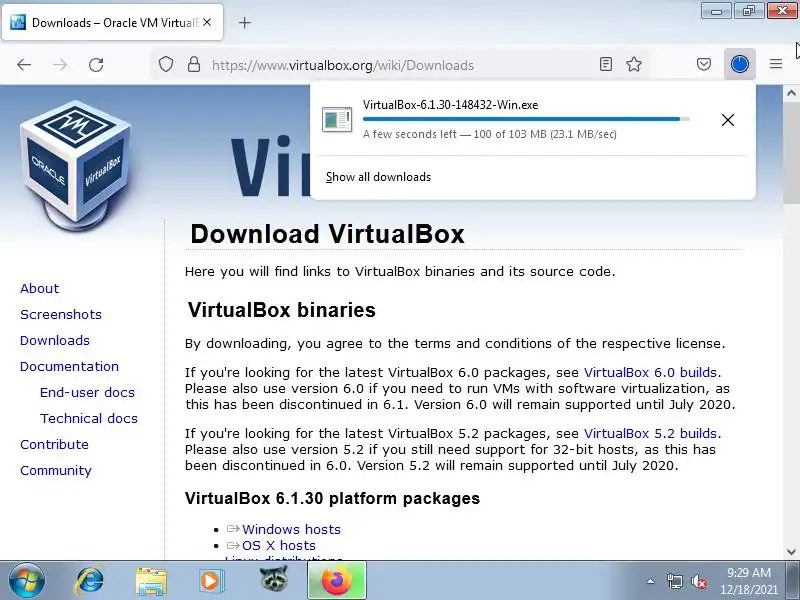Click the VirtualBox-6.1.30-148432-Win.exe file name
This screenshot has width=800, height=600.
(451, 105)
